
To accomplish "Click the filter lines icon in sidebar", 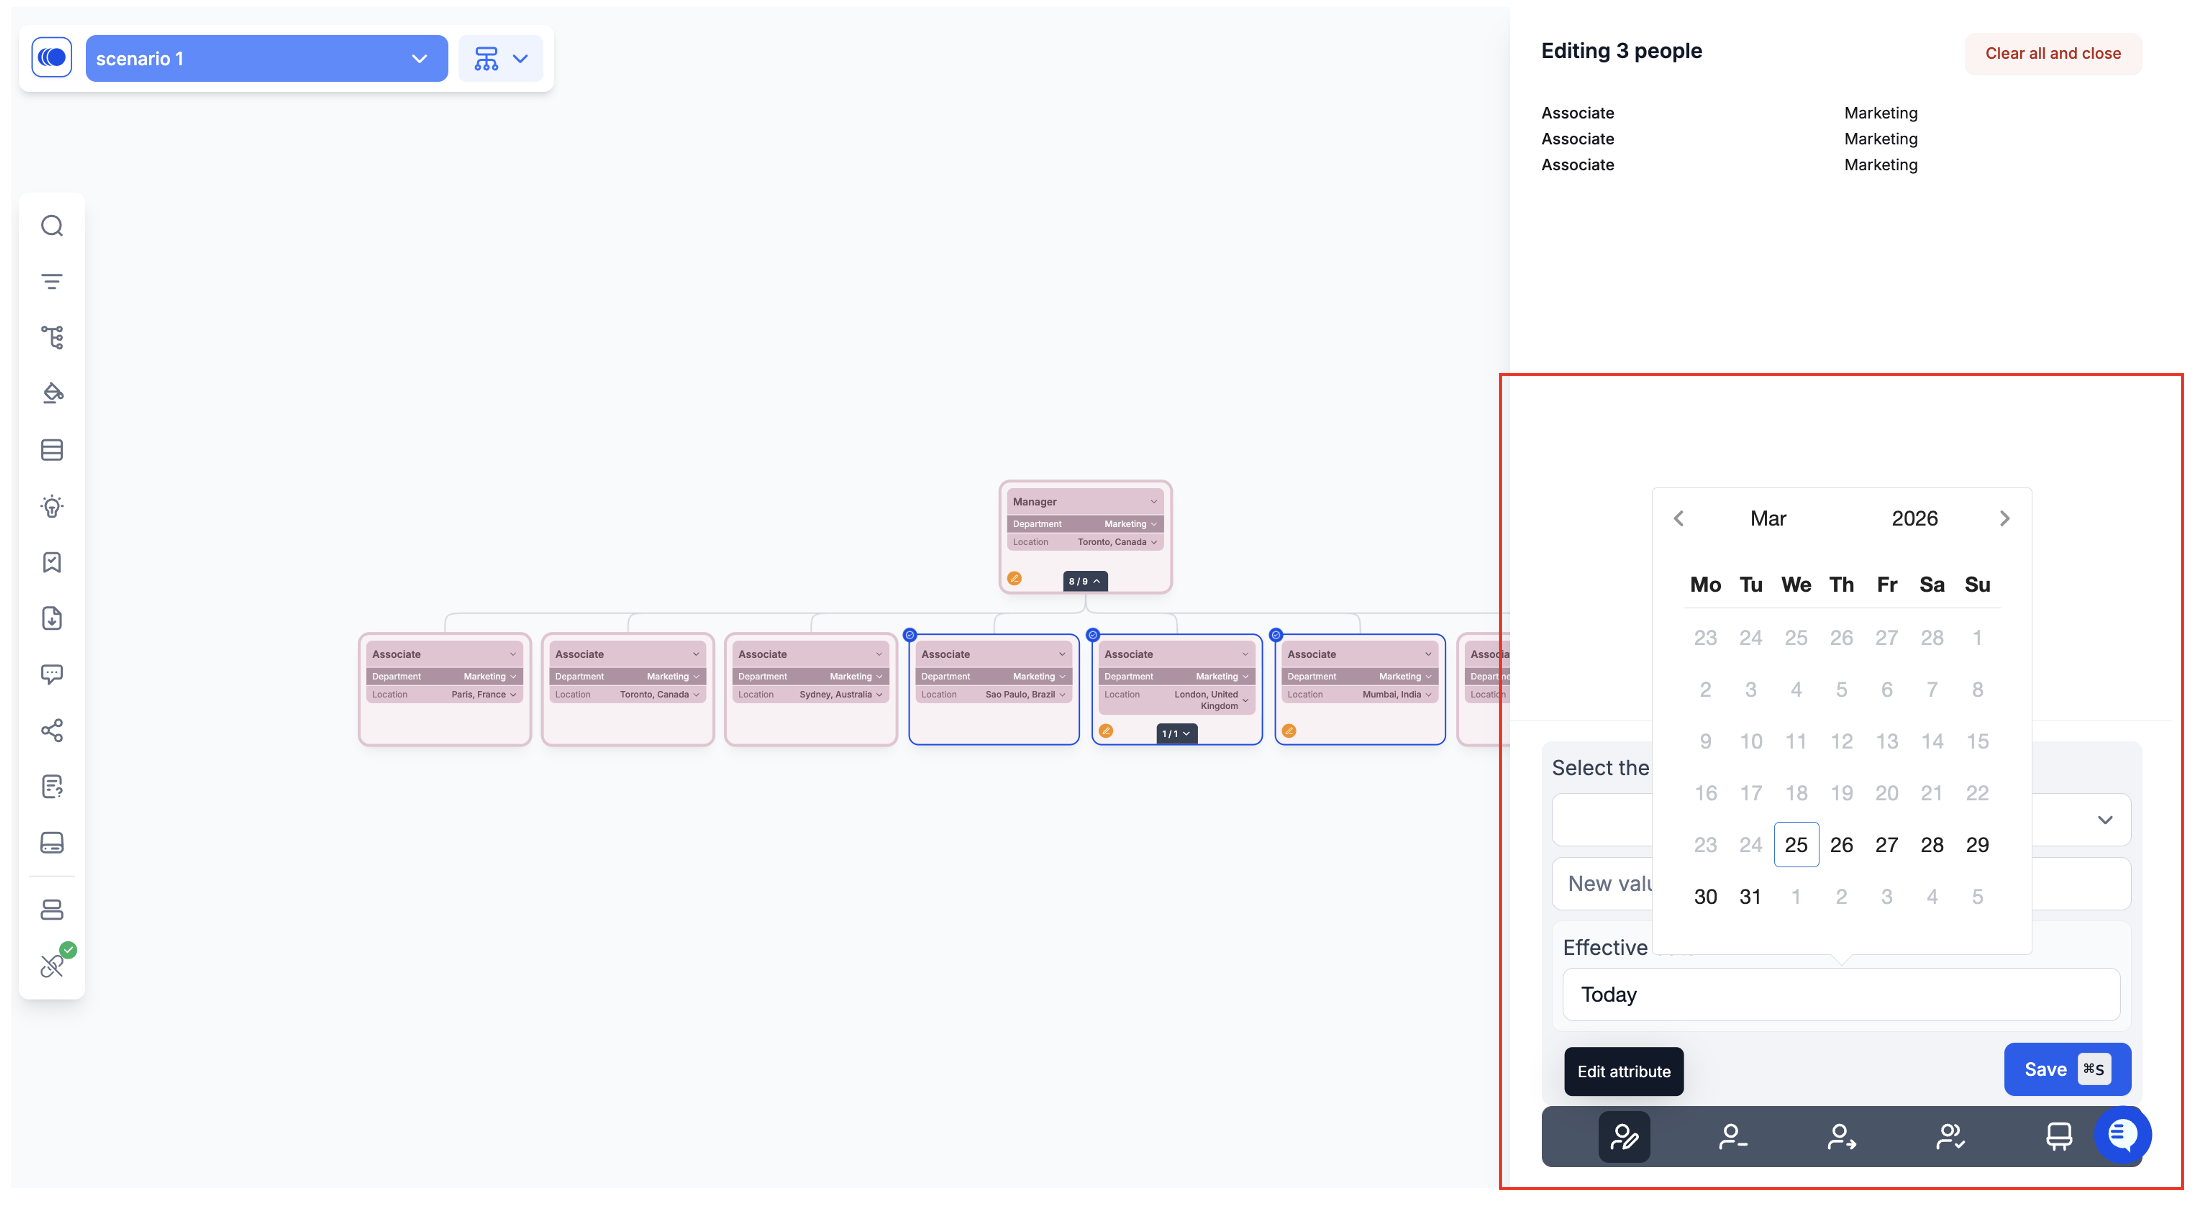I will [x=52, y=282].
